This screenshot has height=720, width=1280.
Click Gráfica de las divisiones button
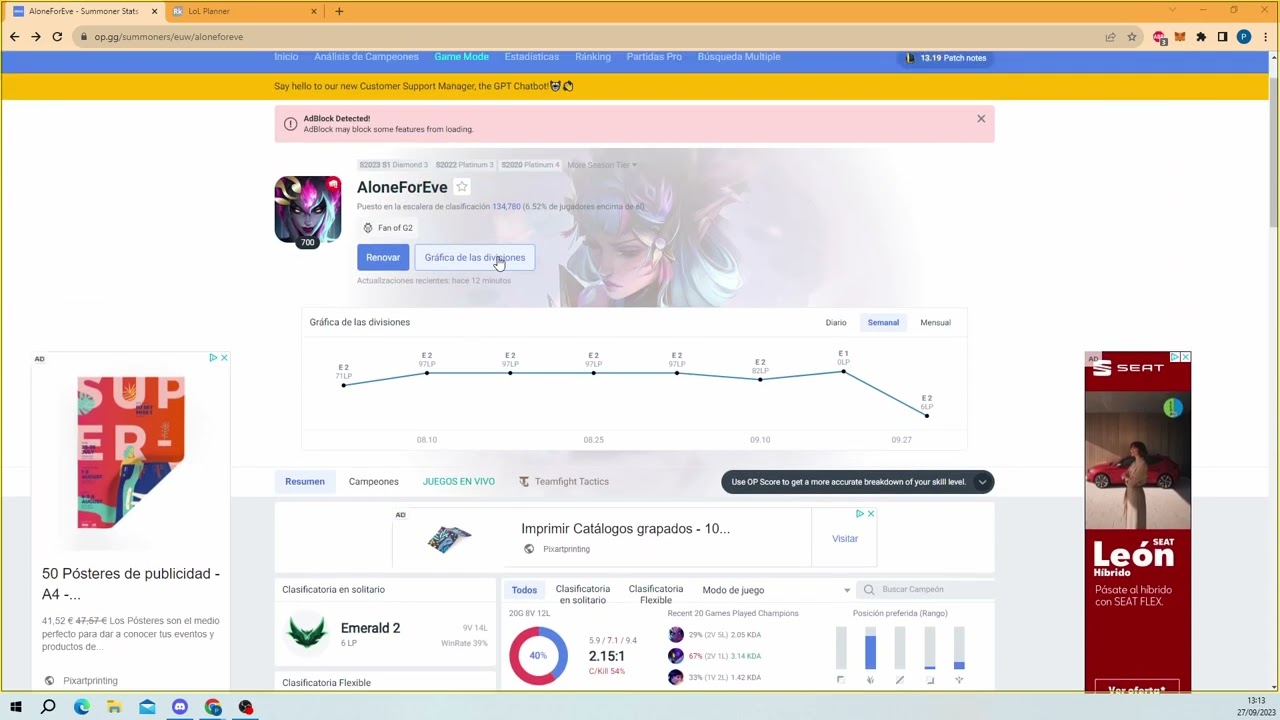[x=475, y=258]
